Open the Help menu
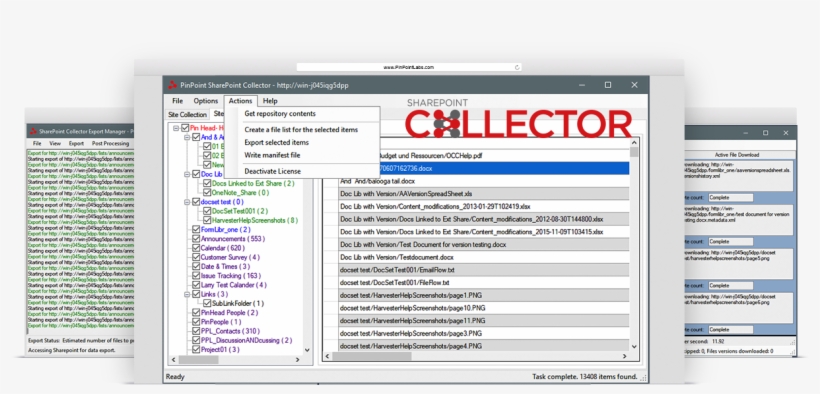 point(270,101)
